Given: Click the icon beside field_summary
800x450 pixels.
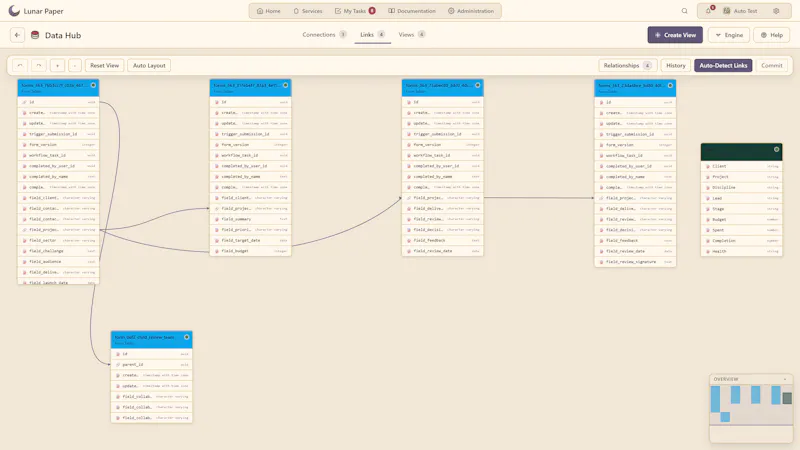Looking at the screenshot, I should pyautogui.click(x=217, y=219).
